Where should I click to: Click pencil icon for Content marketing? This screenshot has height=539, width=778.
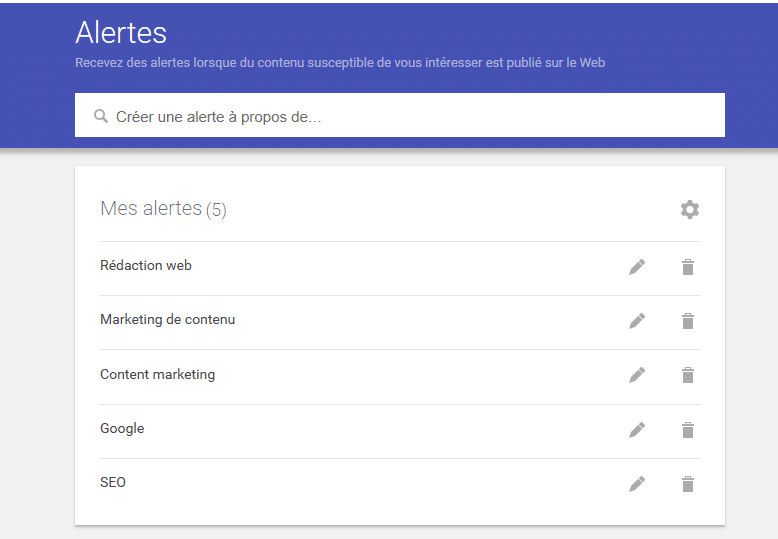[x=637, y=375]
